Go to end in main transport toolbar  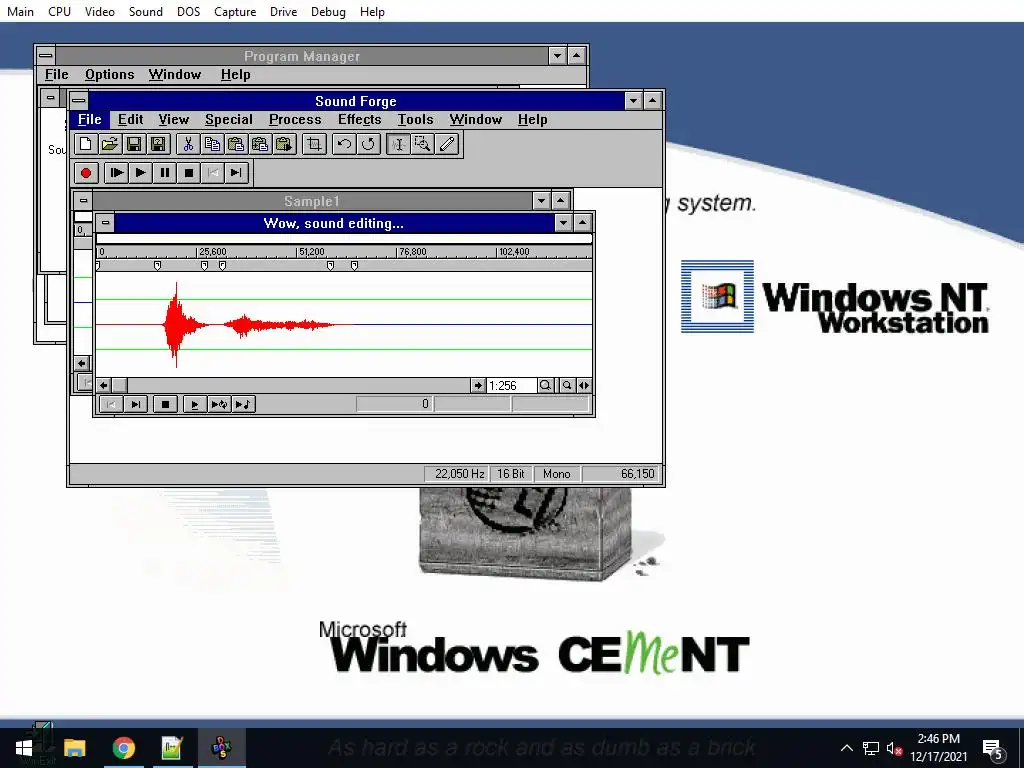coord(236,173)
